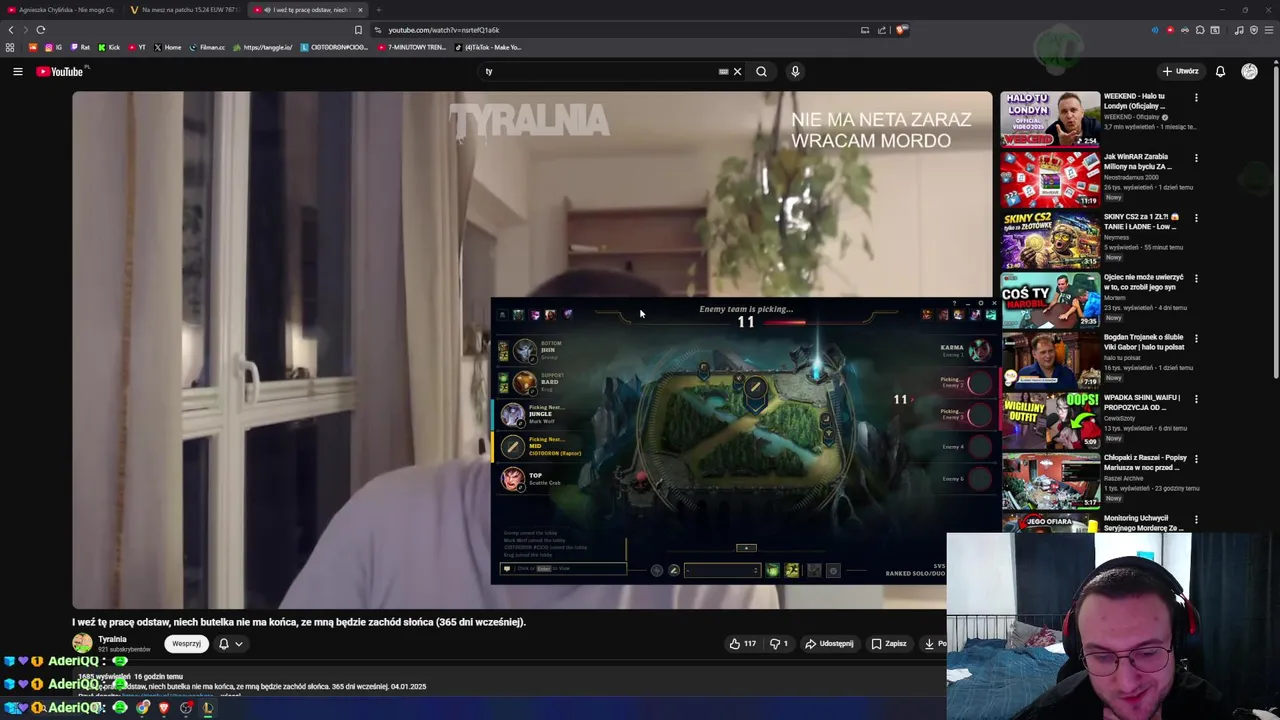Share the video via Udostępnij
This screenshot has height=720, width=1280.
point(829,644)
